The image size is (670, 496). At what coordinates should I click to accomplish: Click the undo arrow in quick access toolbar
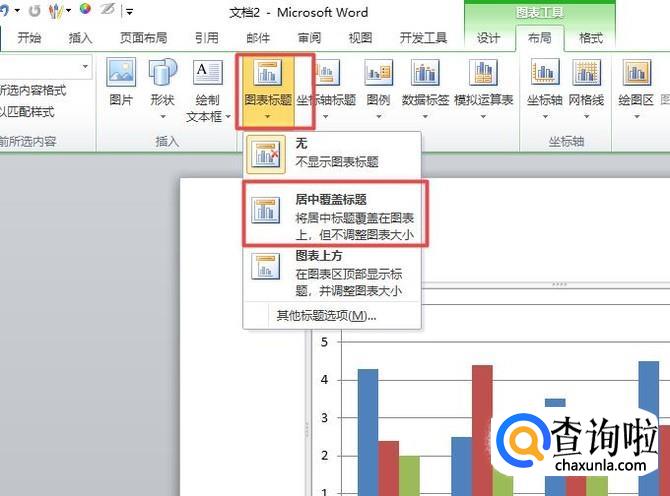pyautogui.click(x=4, y=10)
